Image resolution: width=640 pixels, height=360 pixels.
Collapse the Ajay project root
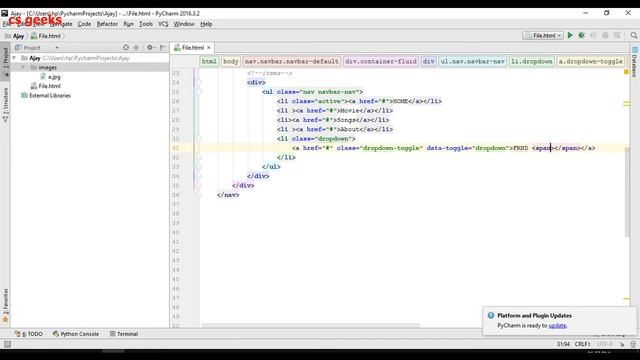coord(15,58)
